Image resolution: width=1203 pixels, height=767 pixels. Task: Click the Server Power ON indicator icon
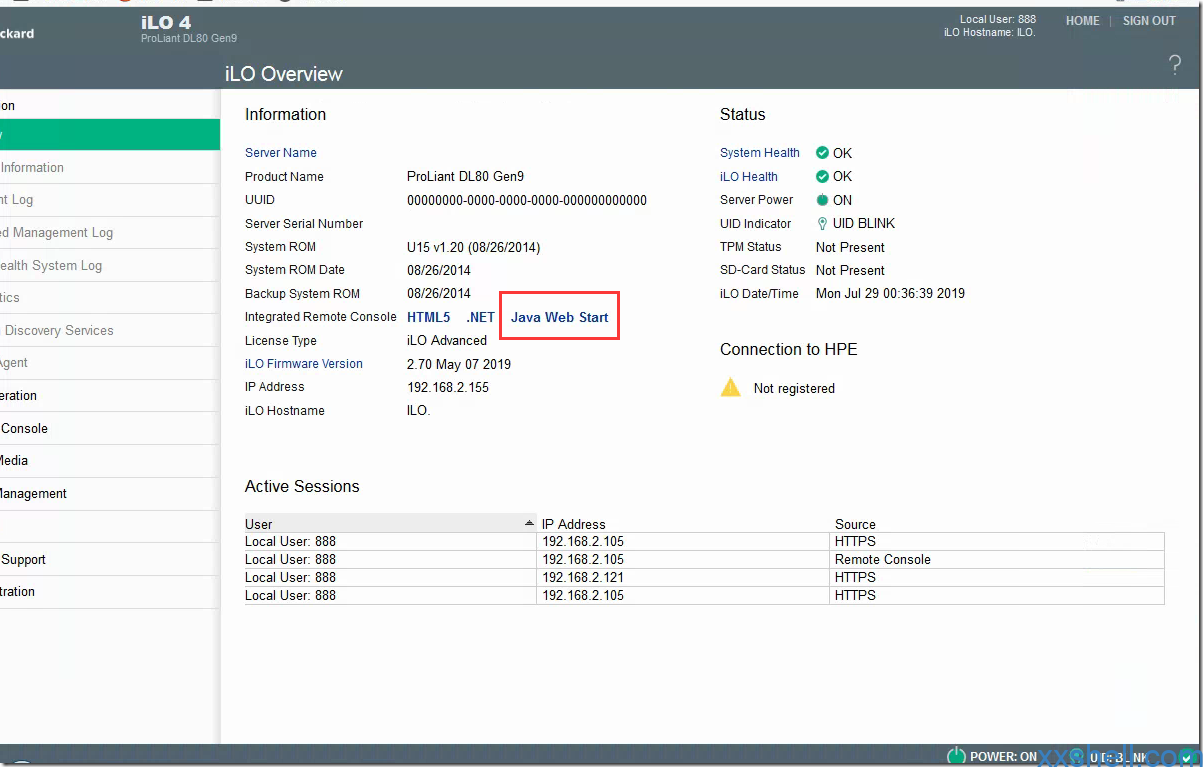pyautogui.click(x=822, y=200)
